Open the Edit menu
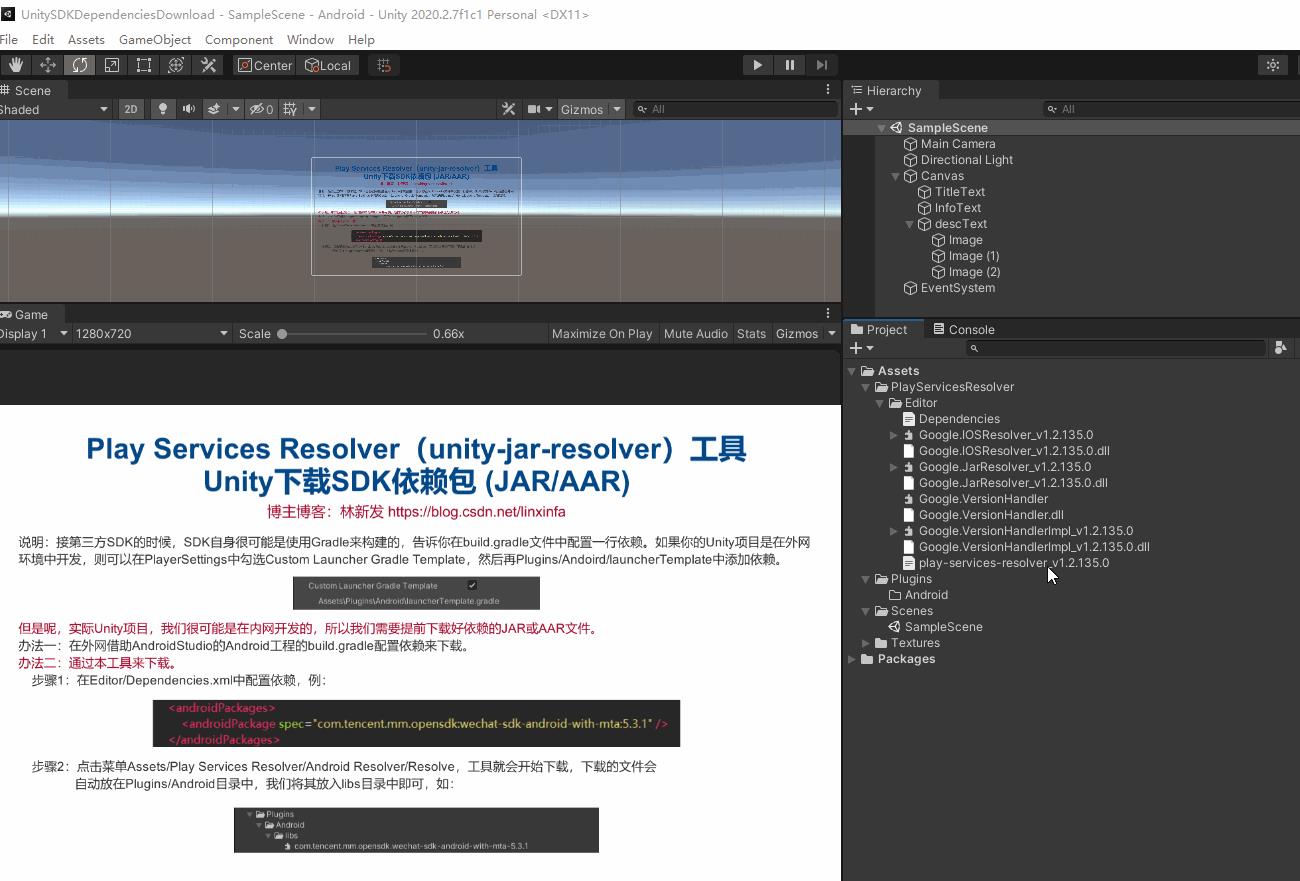Screen dimensions: 1300x881 (x=43, y=39)
